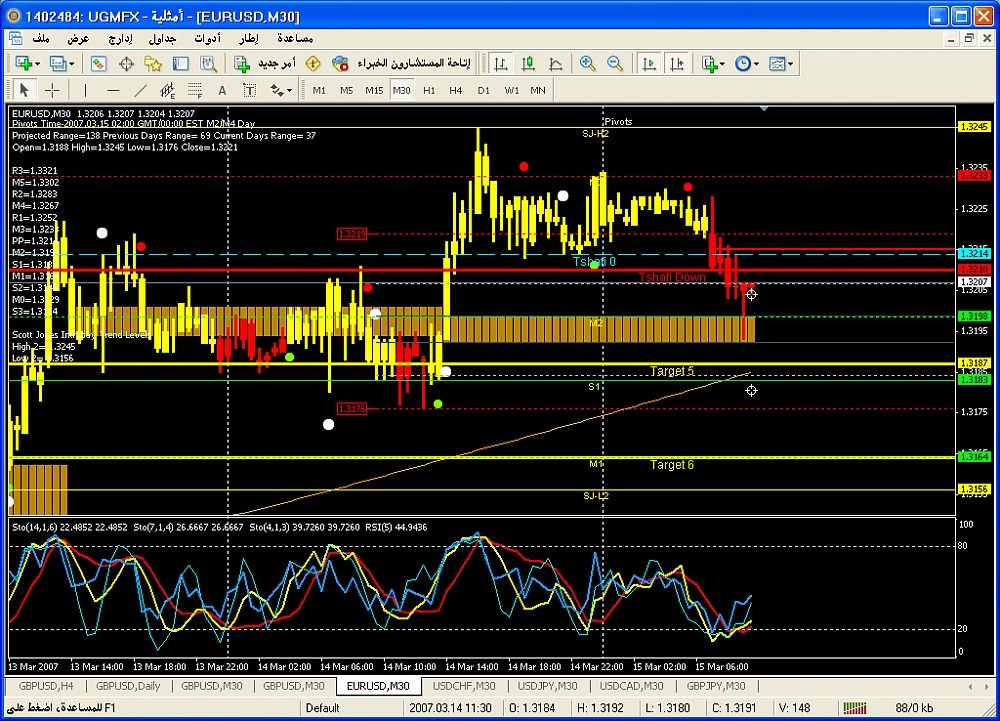
Task: Toggle chart Auto Scroll button
Action: tap(650, 63)
